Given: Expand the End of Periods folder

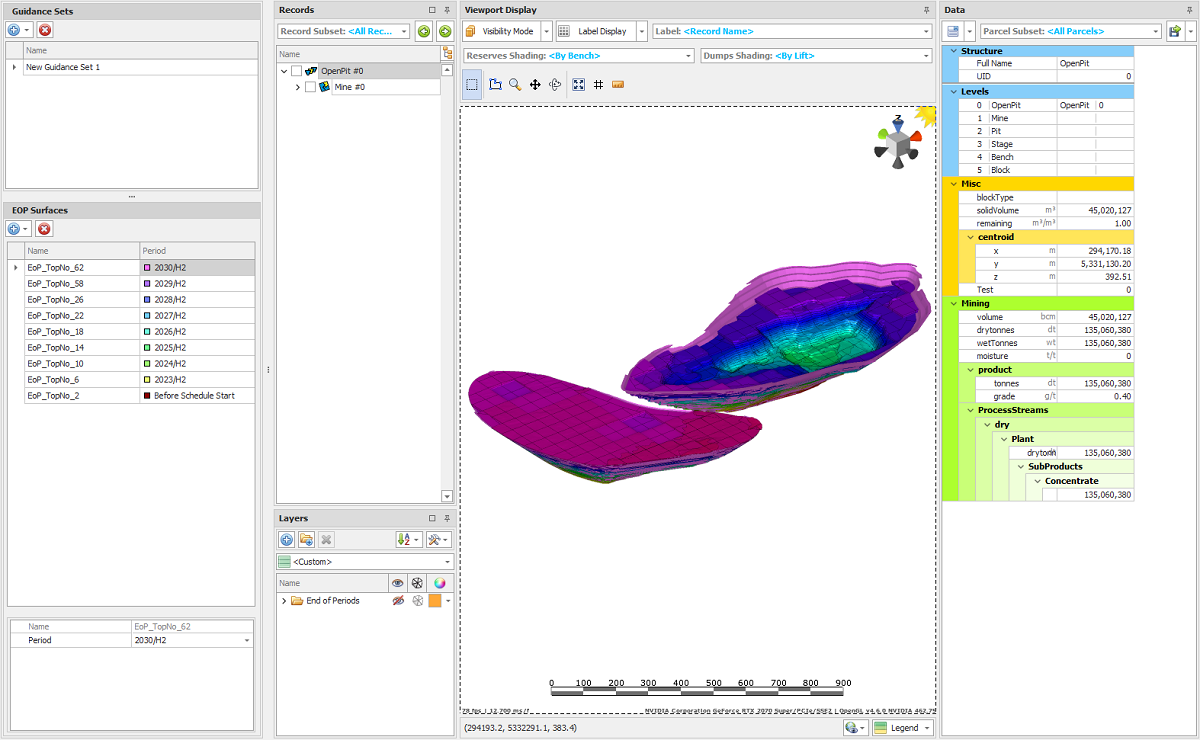Looking at the screenshot, I should [284, 601].
